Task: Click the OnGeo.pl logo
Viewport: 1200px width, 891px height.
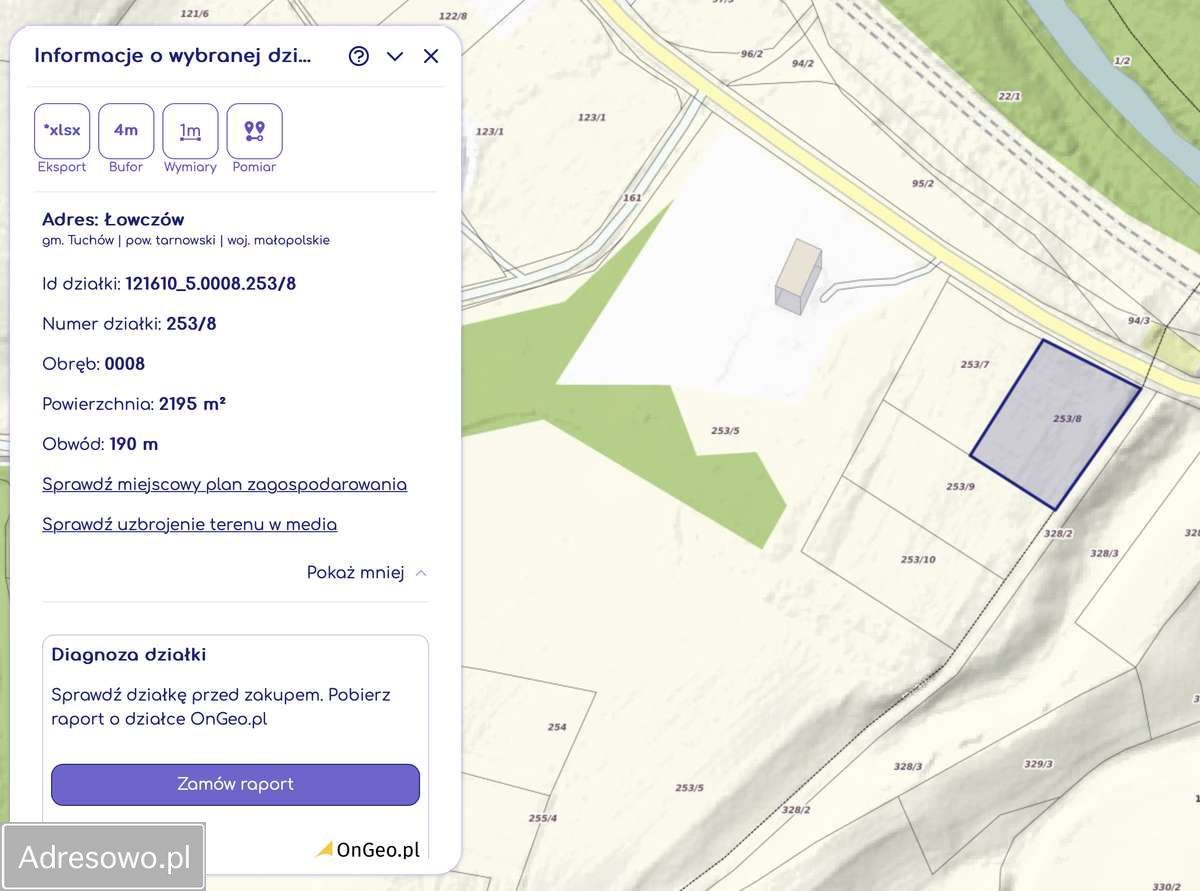Action: click(368, 850)
